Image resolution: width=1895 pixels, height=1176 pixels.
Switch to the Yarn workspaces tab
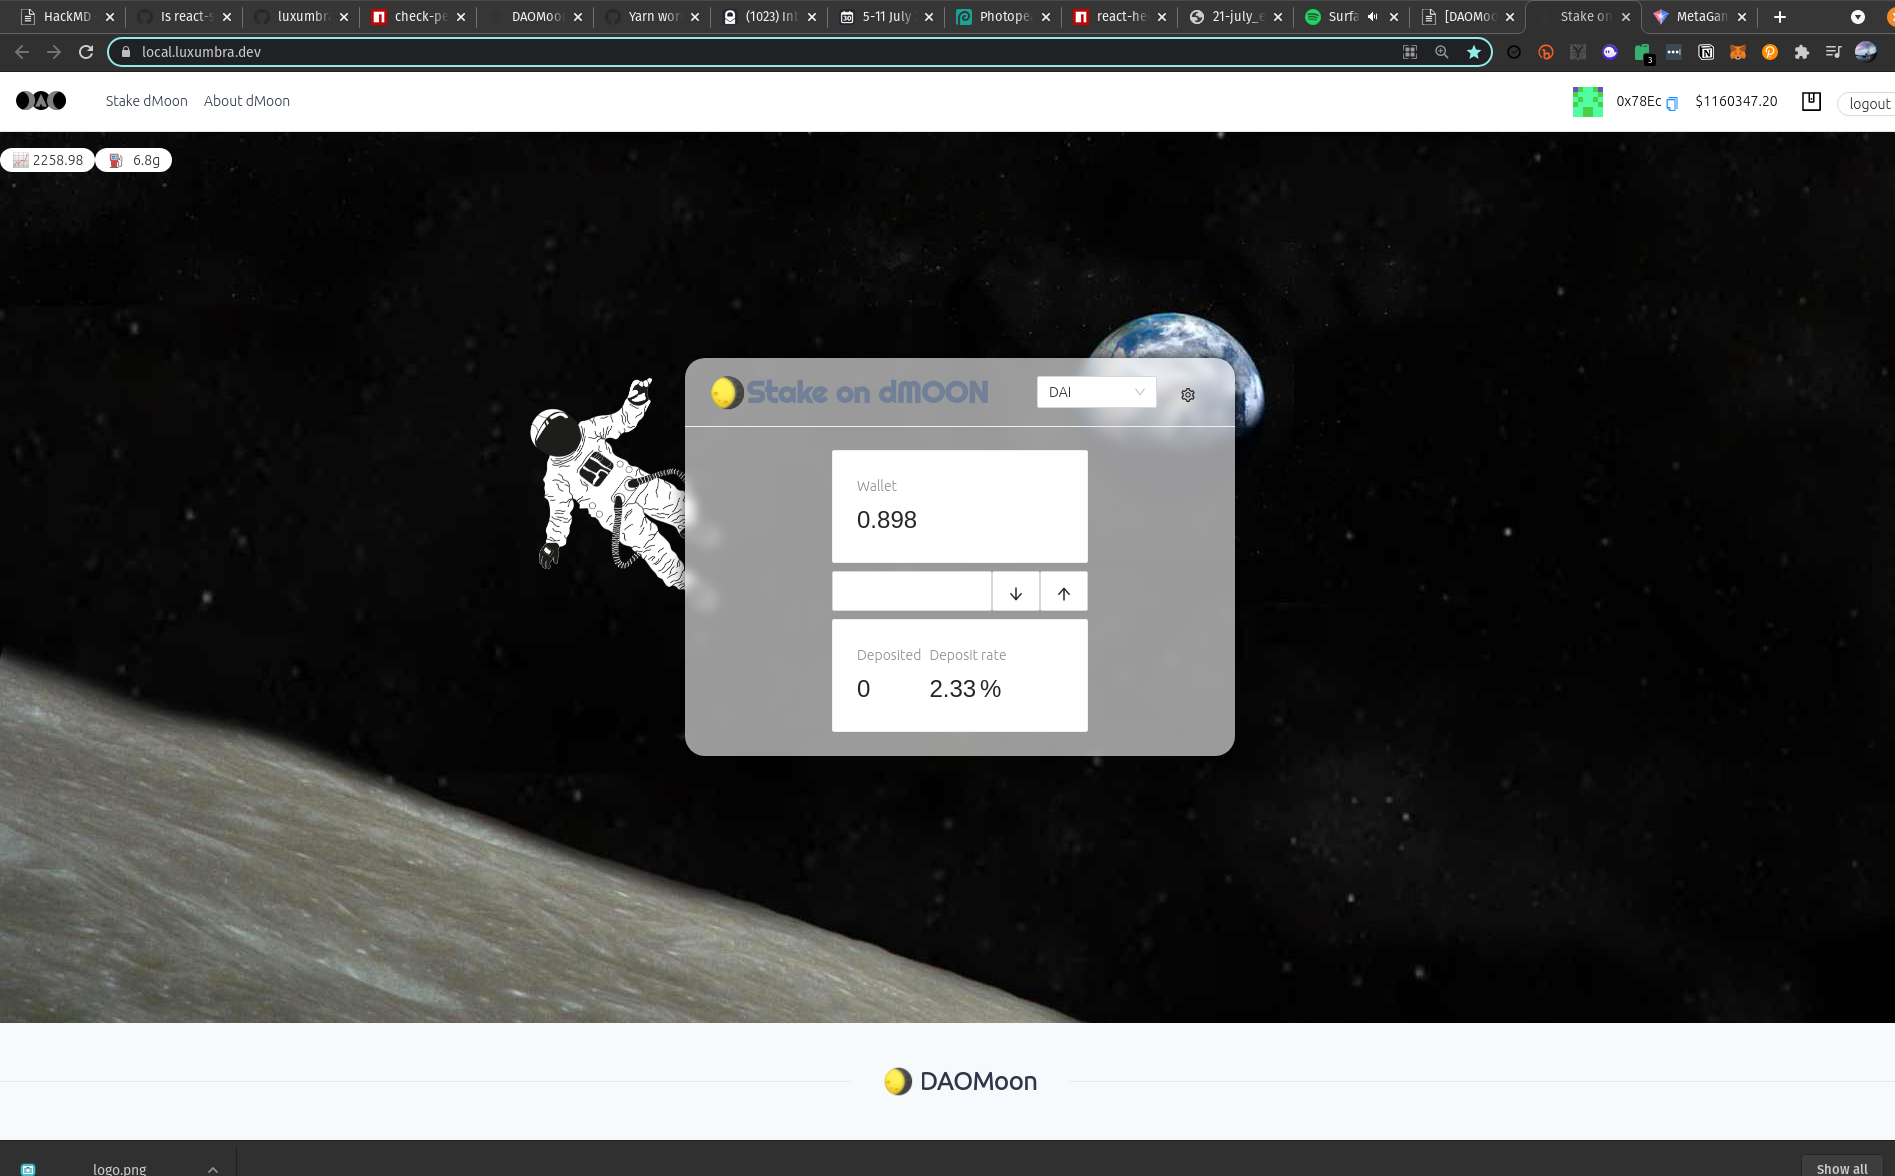[652, 17]
